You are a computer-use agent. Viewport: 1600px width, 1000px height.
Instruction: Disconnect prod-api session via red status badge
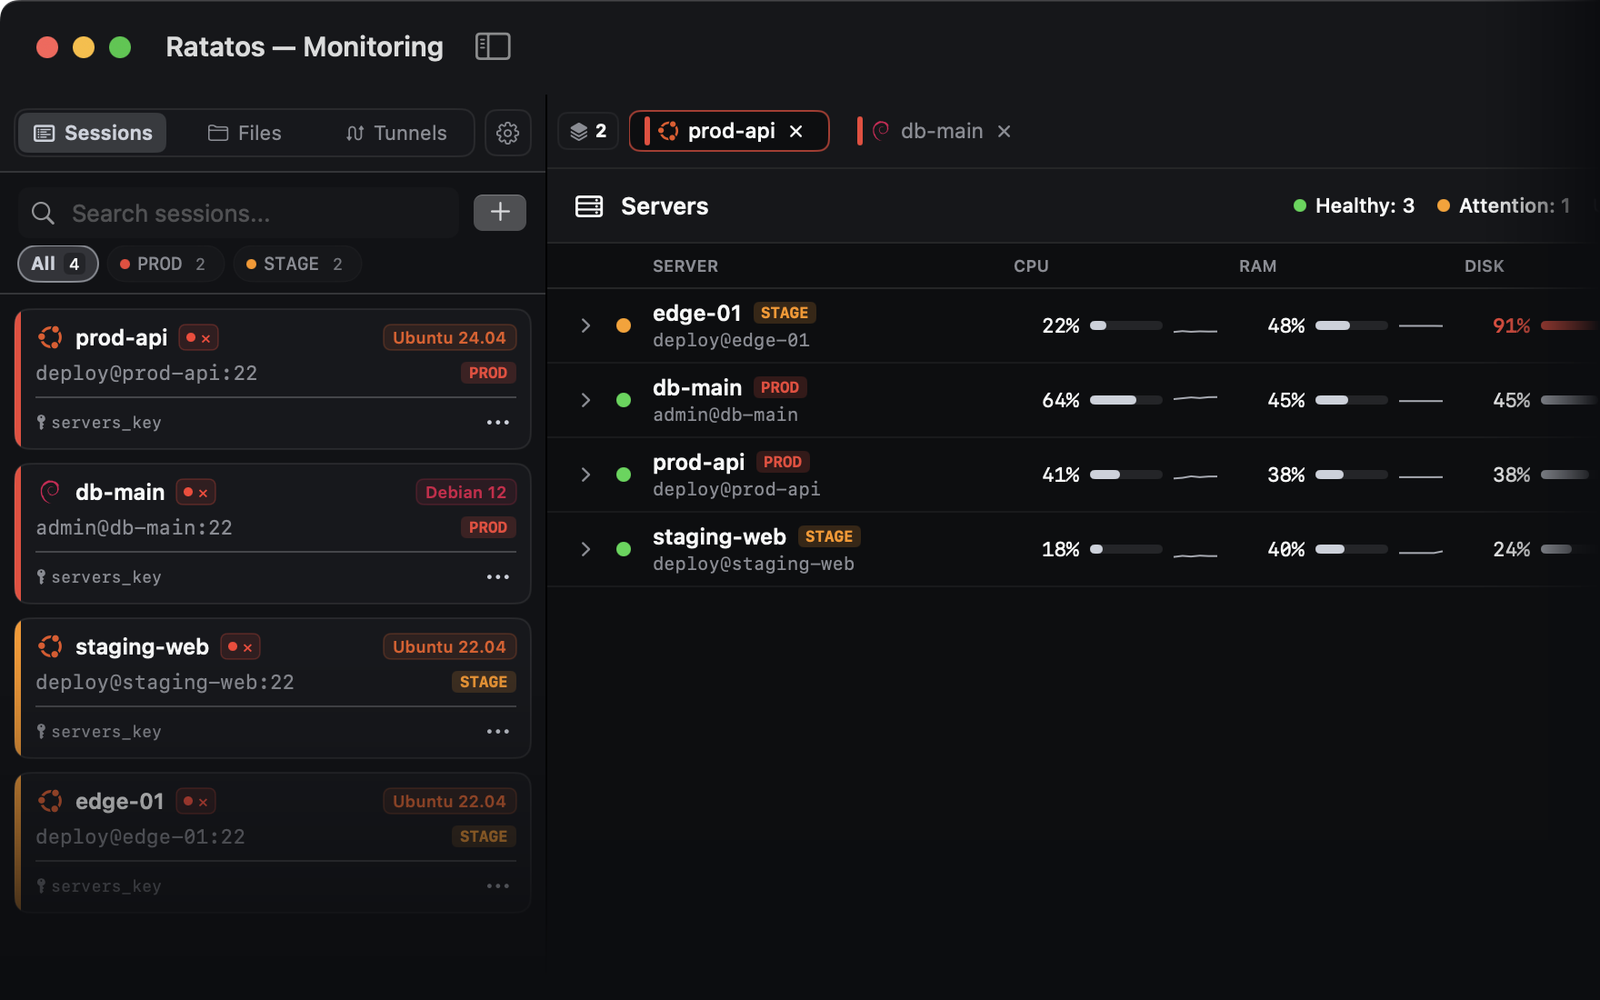pos(198,338)
